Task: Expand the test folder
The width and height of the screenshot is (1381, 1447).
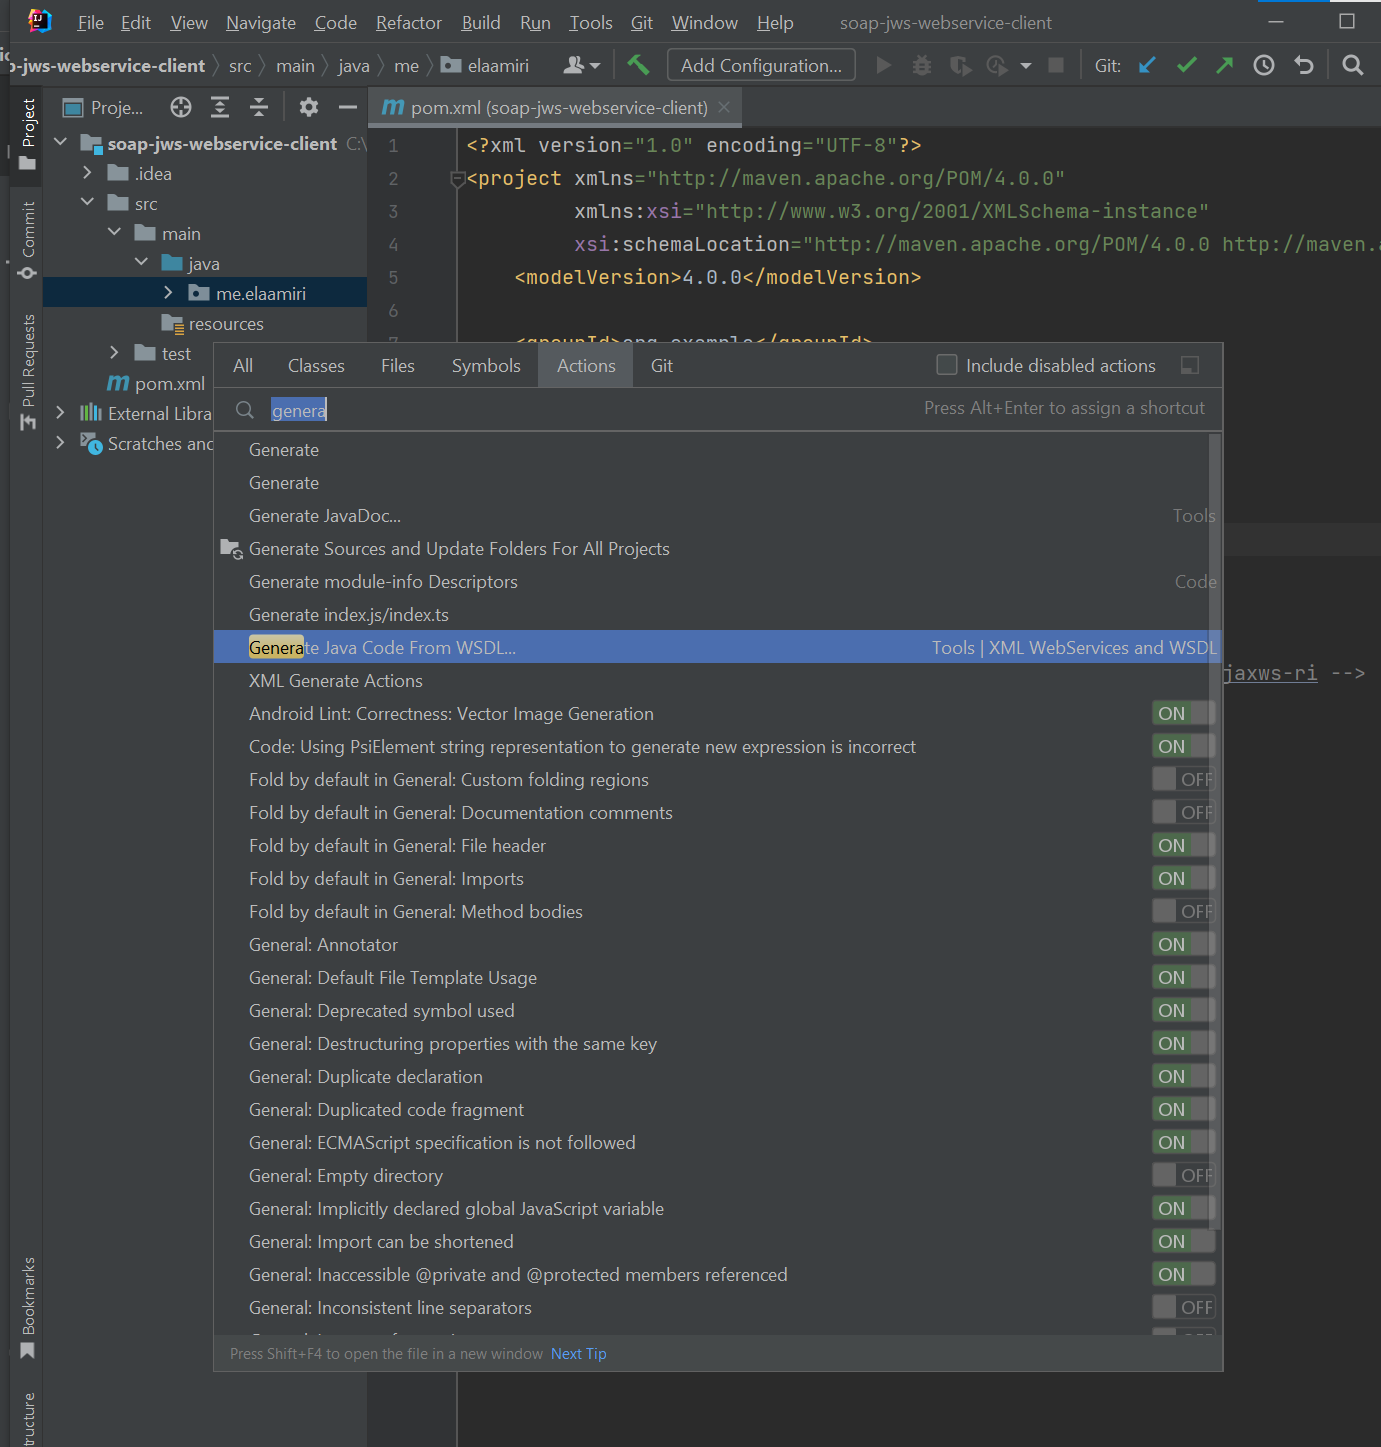Action: [114, 352]
